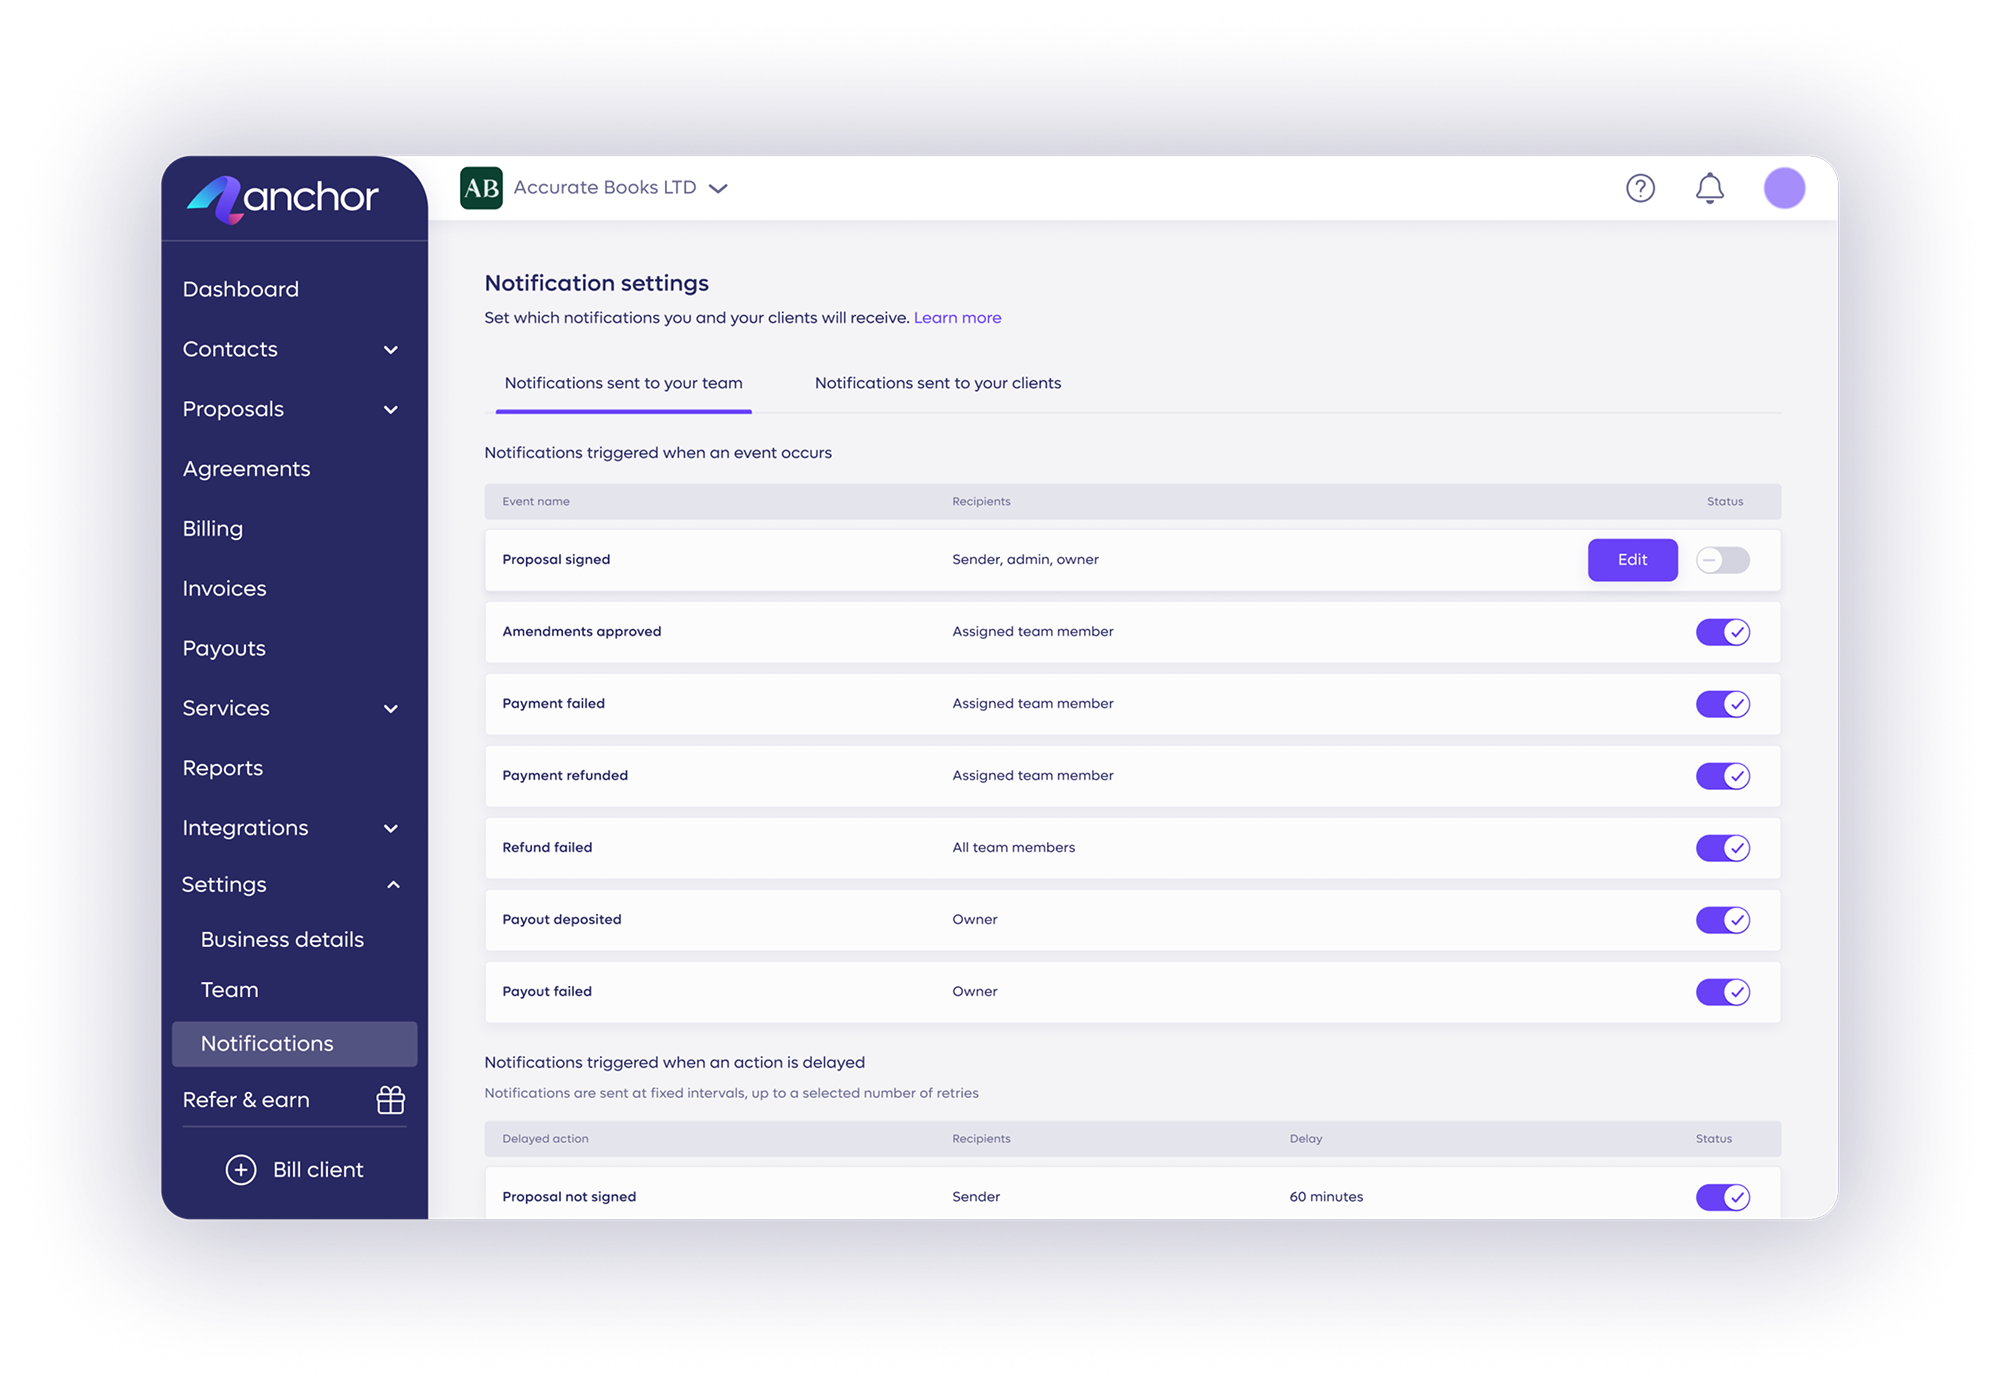Image resolution: width=2000 pixels, height=1386 pixels.
Task: Click the Proposals menu label
Action: pyautogui.click(x=233, y=409)
